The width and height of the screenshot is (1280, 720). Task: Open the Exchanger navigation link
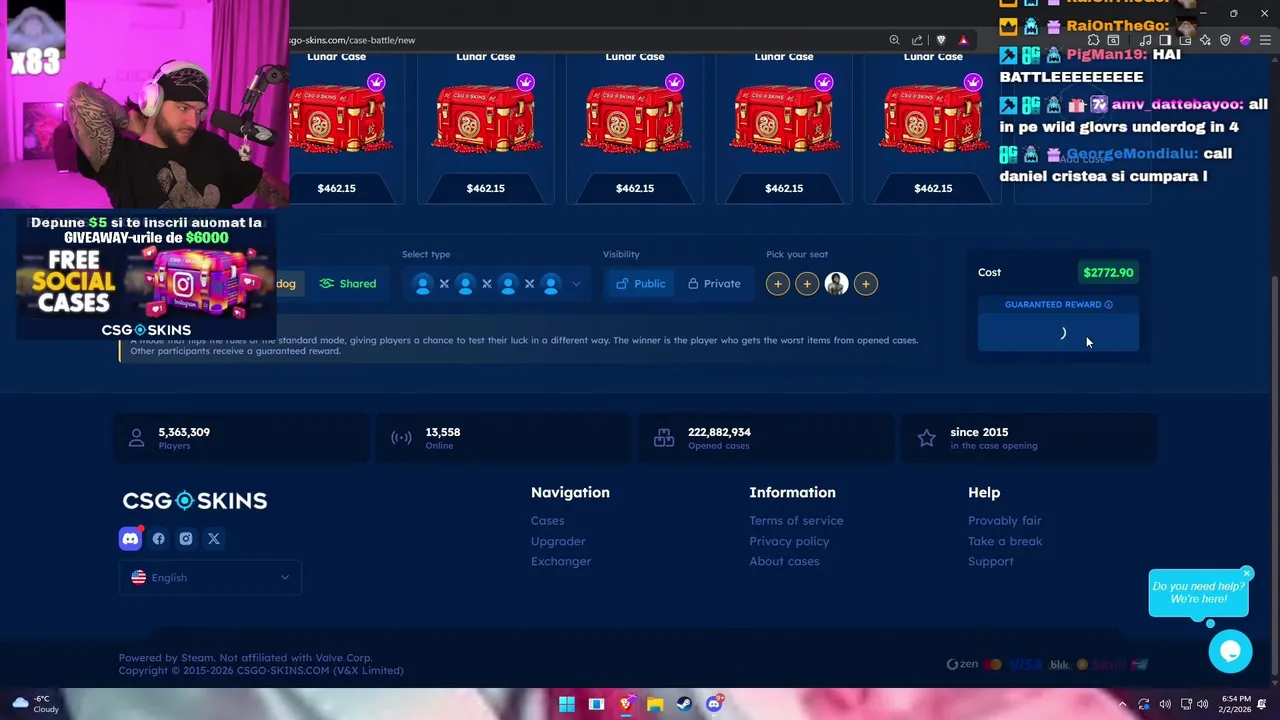(561, 561)
